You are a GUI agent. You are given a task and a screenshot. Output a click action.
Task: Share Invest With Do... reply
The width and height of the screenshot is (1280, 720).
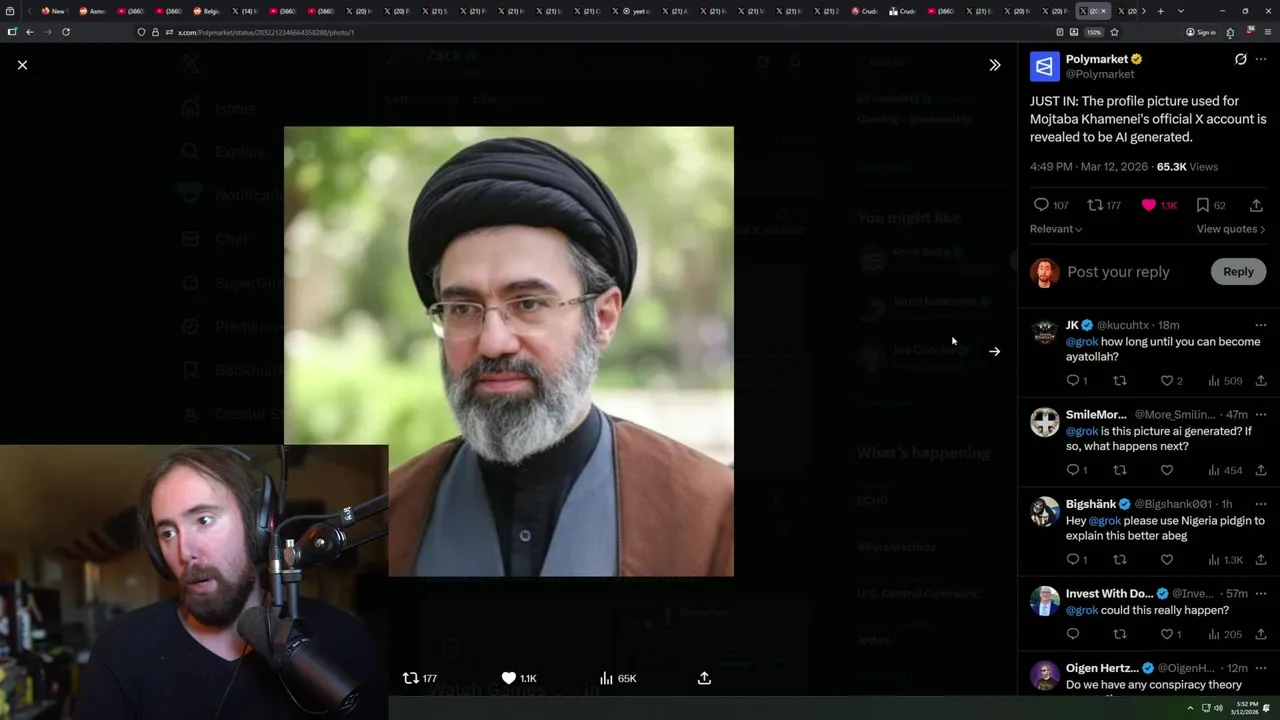coord(1260,634)
